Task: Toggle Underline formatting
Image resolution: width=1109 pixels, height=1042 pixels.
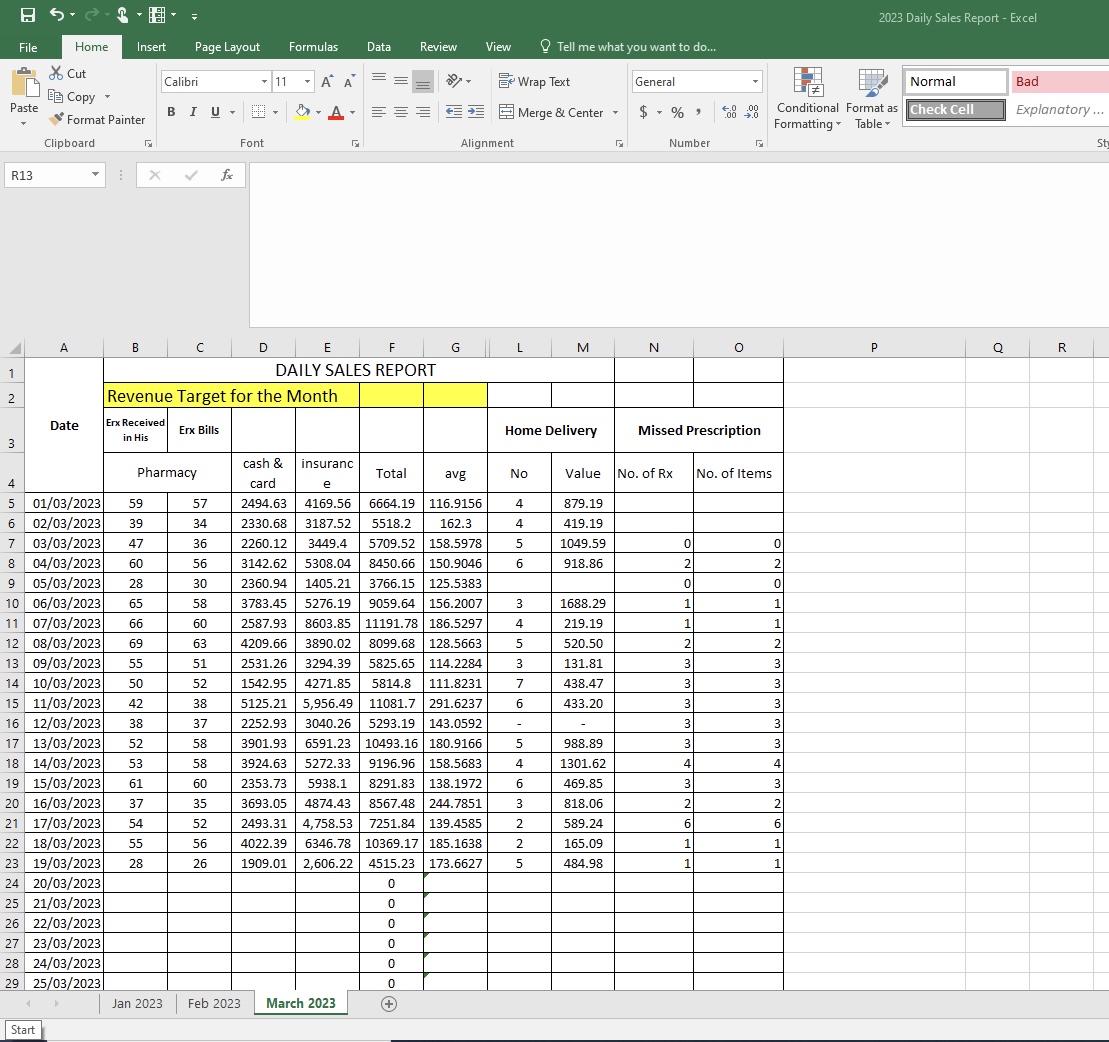Action: point(215,112)
